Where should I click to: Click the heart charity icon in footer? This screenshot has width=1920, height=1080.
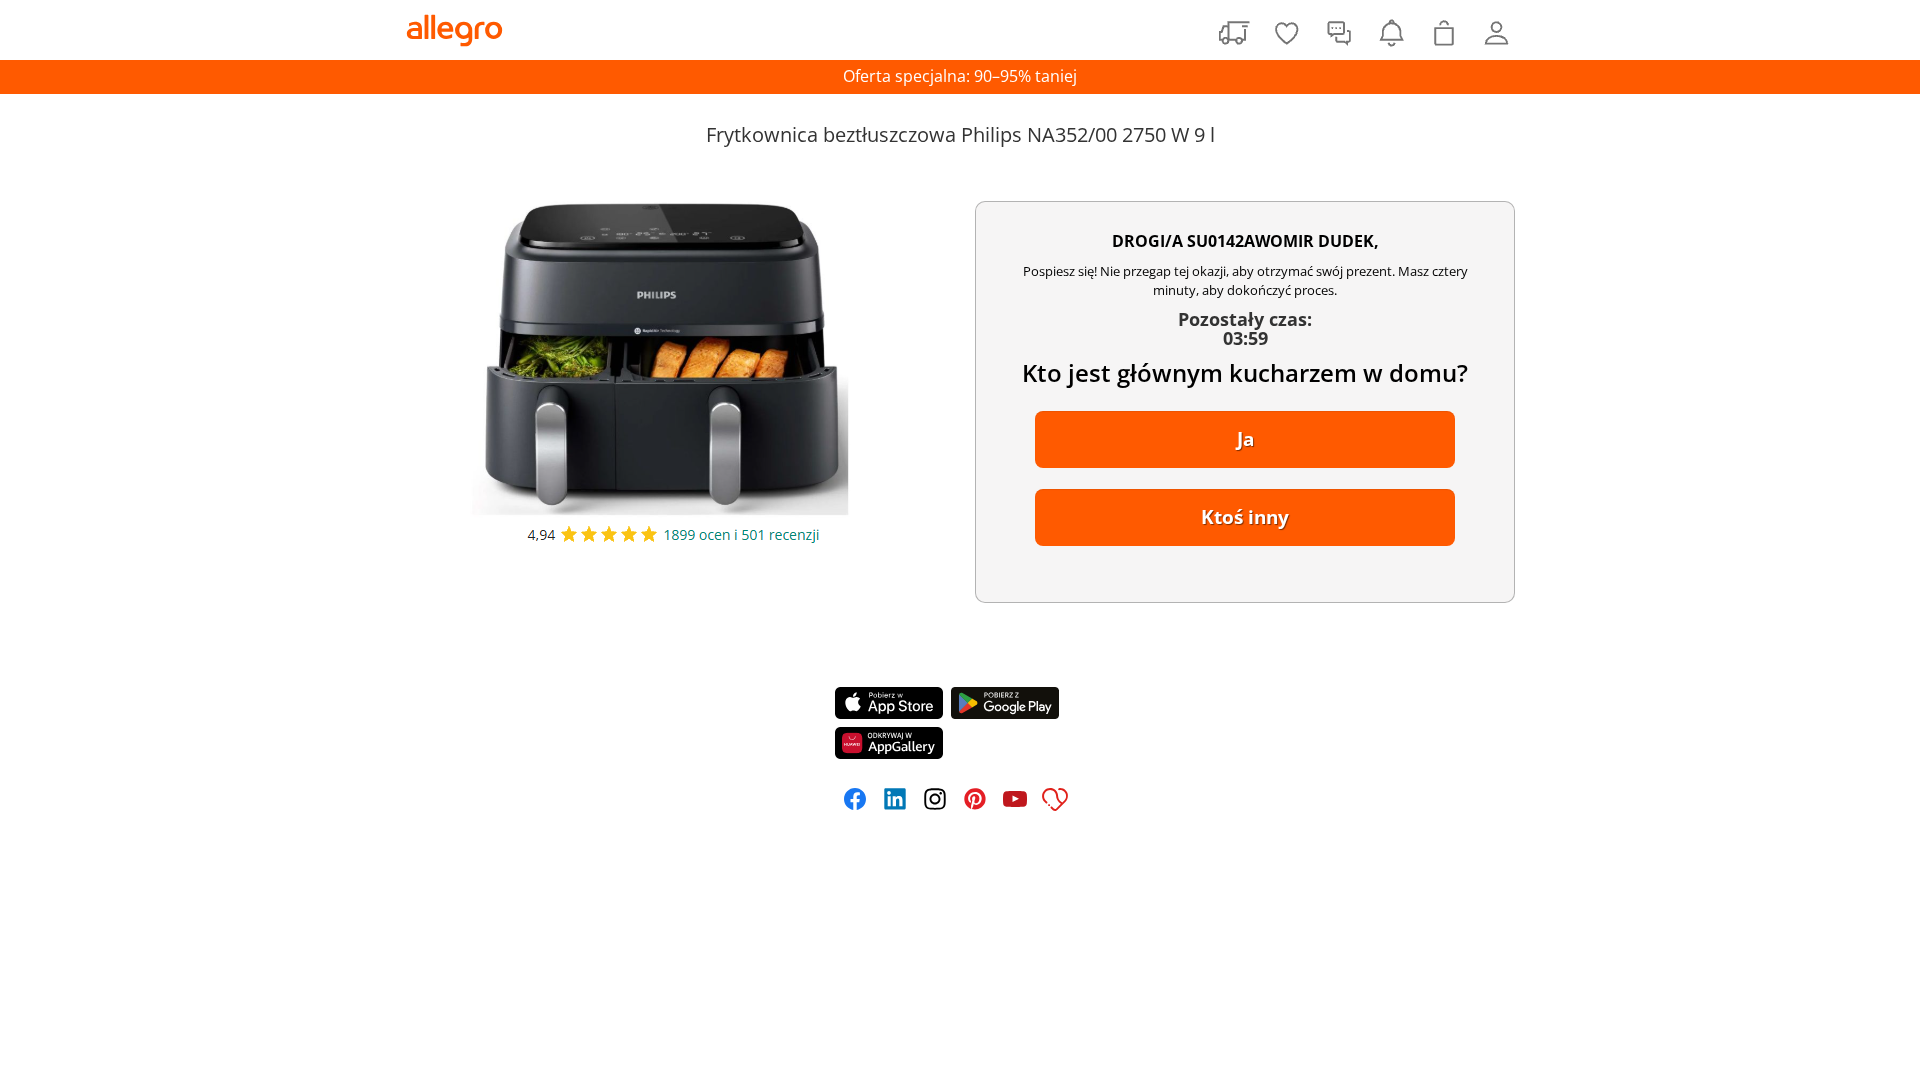(x=1055, y=799)
